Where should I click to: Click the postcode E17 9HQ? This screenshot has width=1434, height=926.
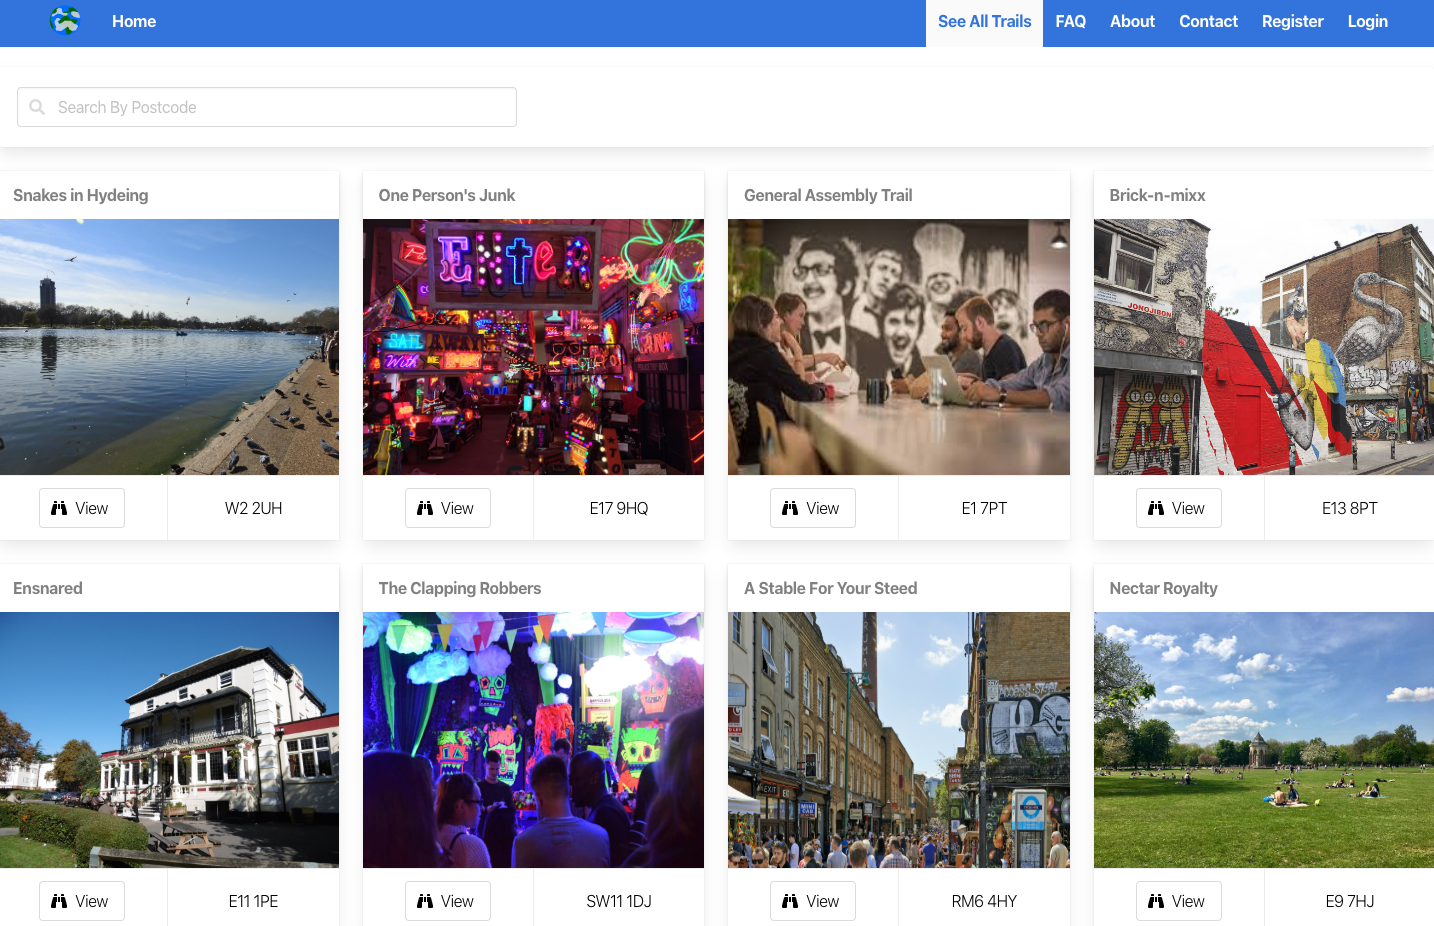coord(619,508)
